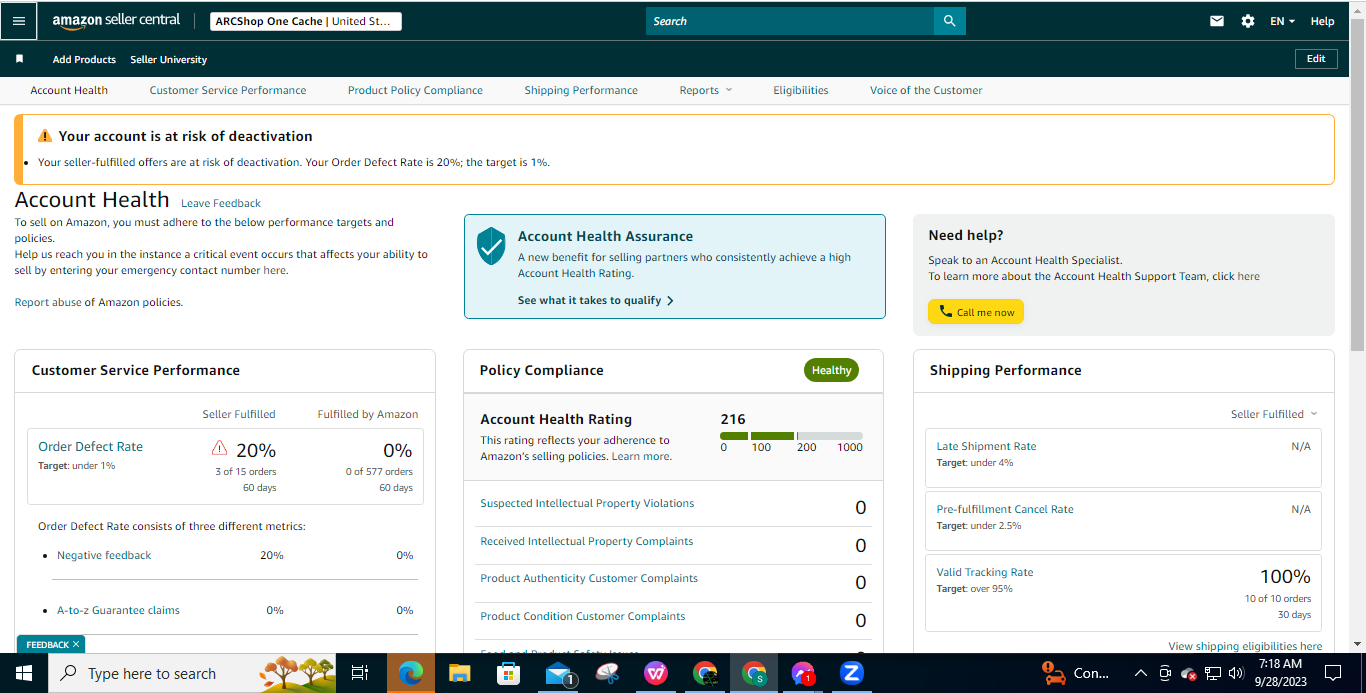Open the settings gear icon
The image size is (1366, 693).
[1247, 21]
